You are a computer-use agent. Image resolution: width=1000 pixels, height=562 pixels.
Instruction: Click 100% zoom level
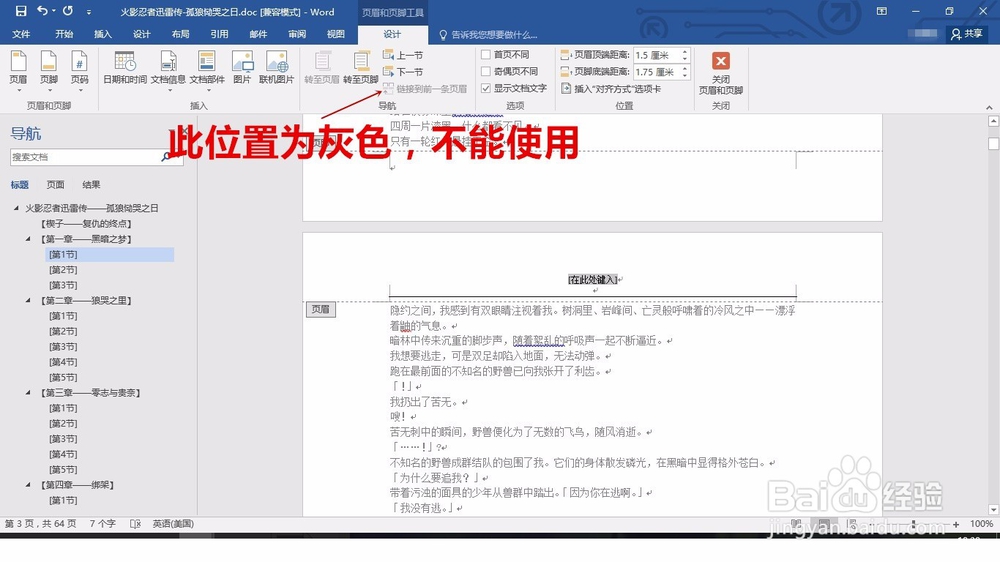(x=981, y=524)
